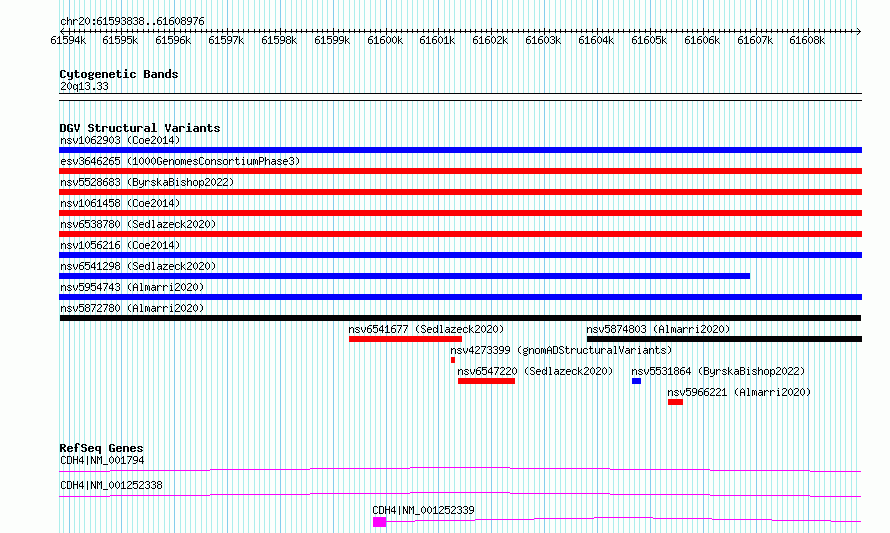Select the small blue nsv5531864 variant box
Screen dimensions: 890x533
(636, 381)
